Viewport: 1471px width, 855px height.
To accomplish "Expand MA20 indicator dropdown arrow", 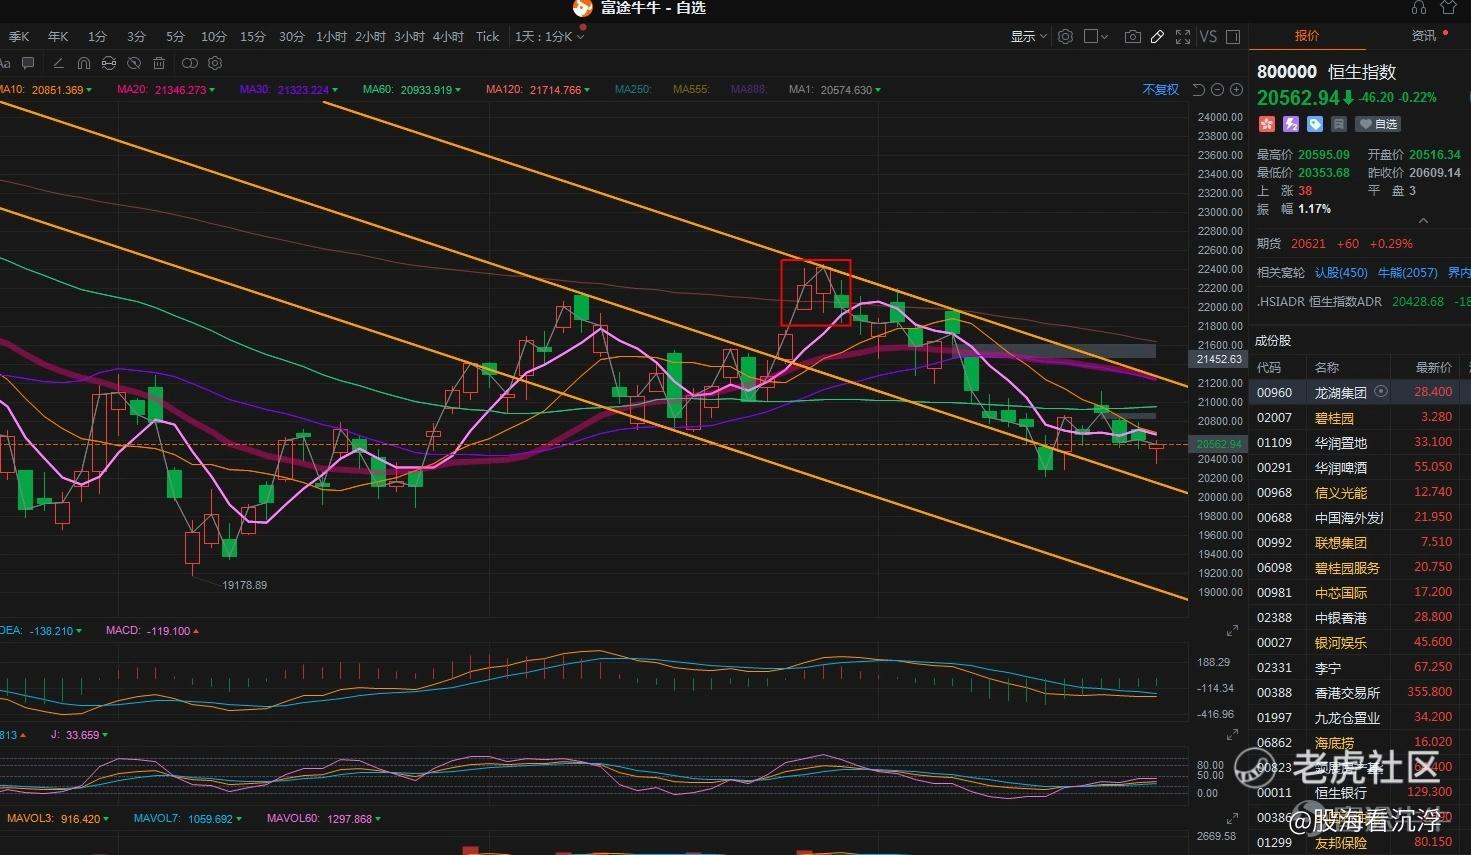I will pos(211,90).
